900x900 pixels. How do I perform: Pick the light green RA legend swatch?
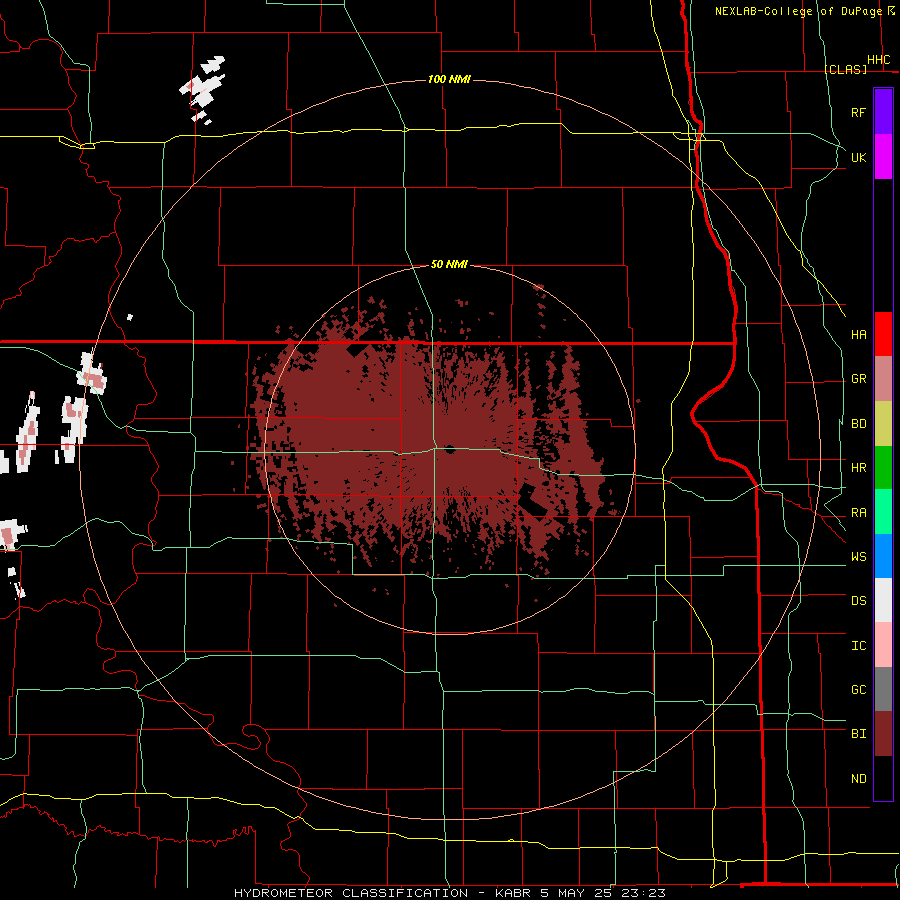pyautogui.click(x=883, y=512)
